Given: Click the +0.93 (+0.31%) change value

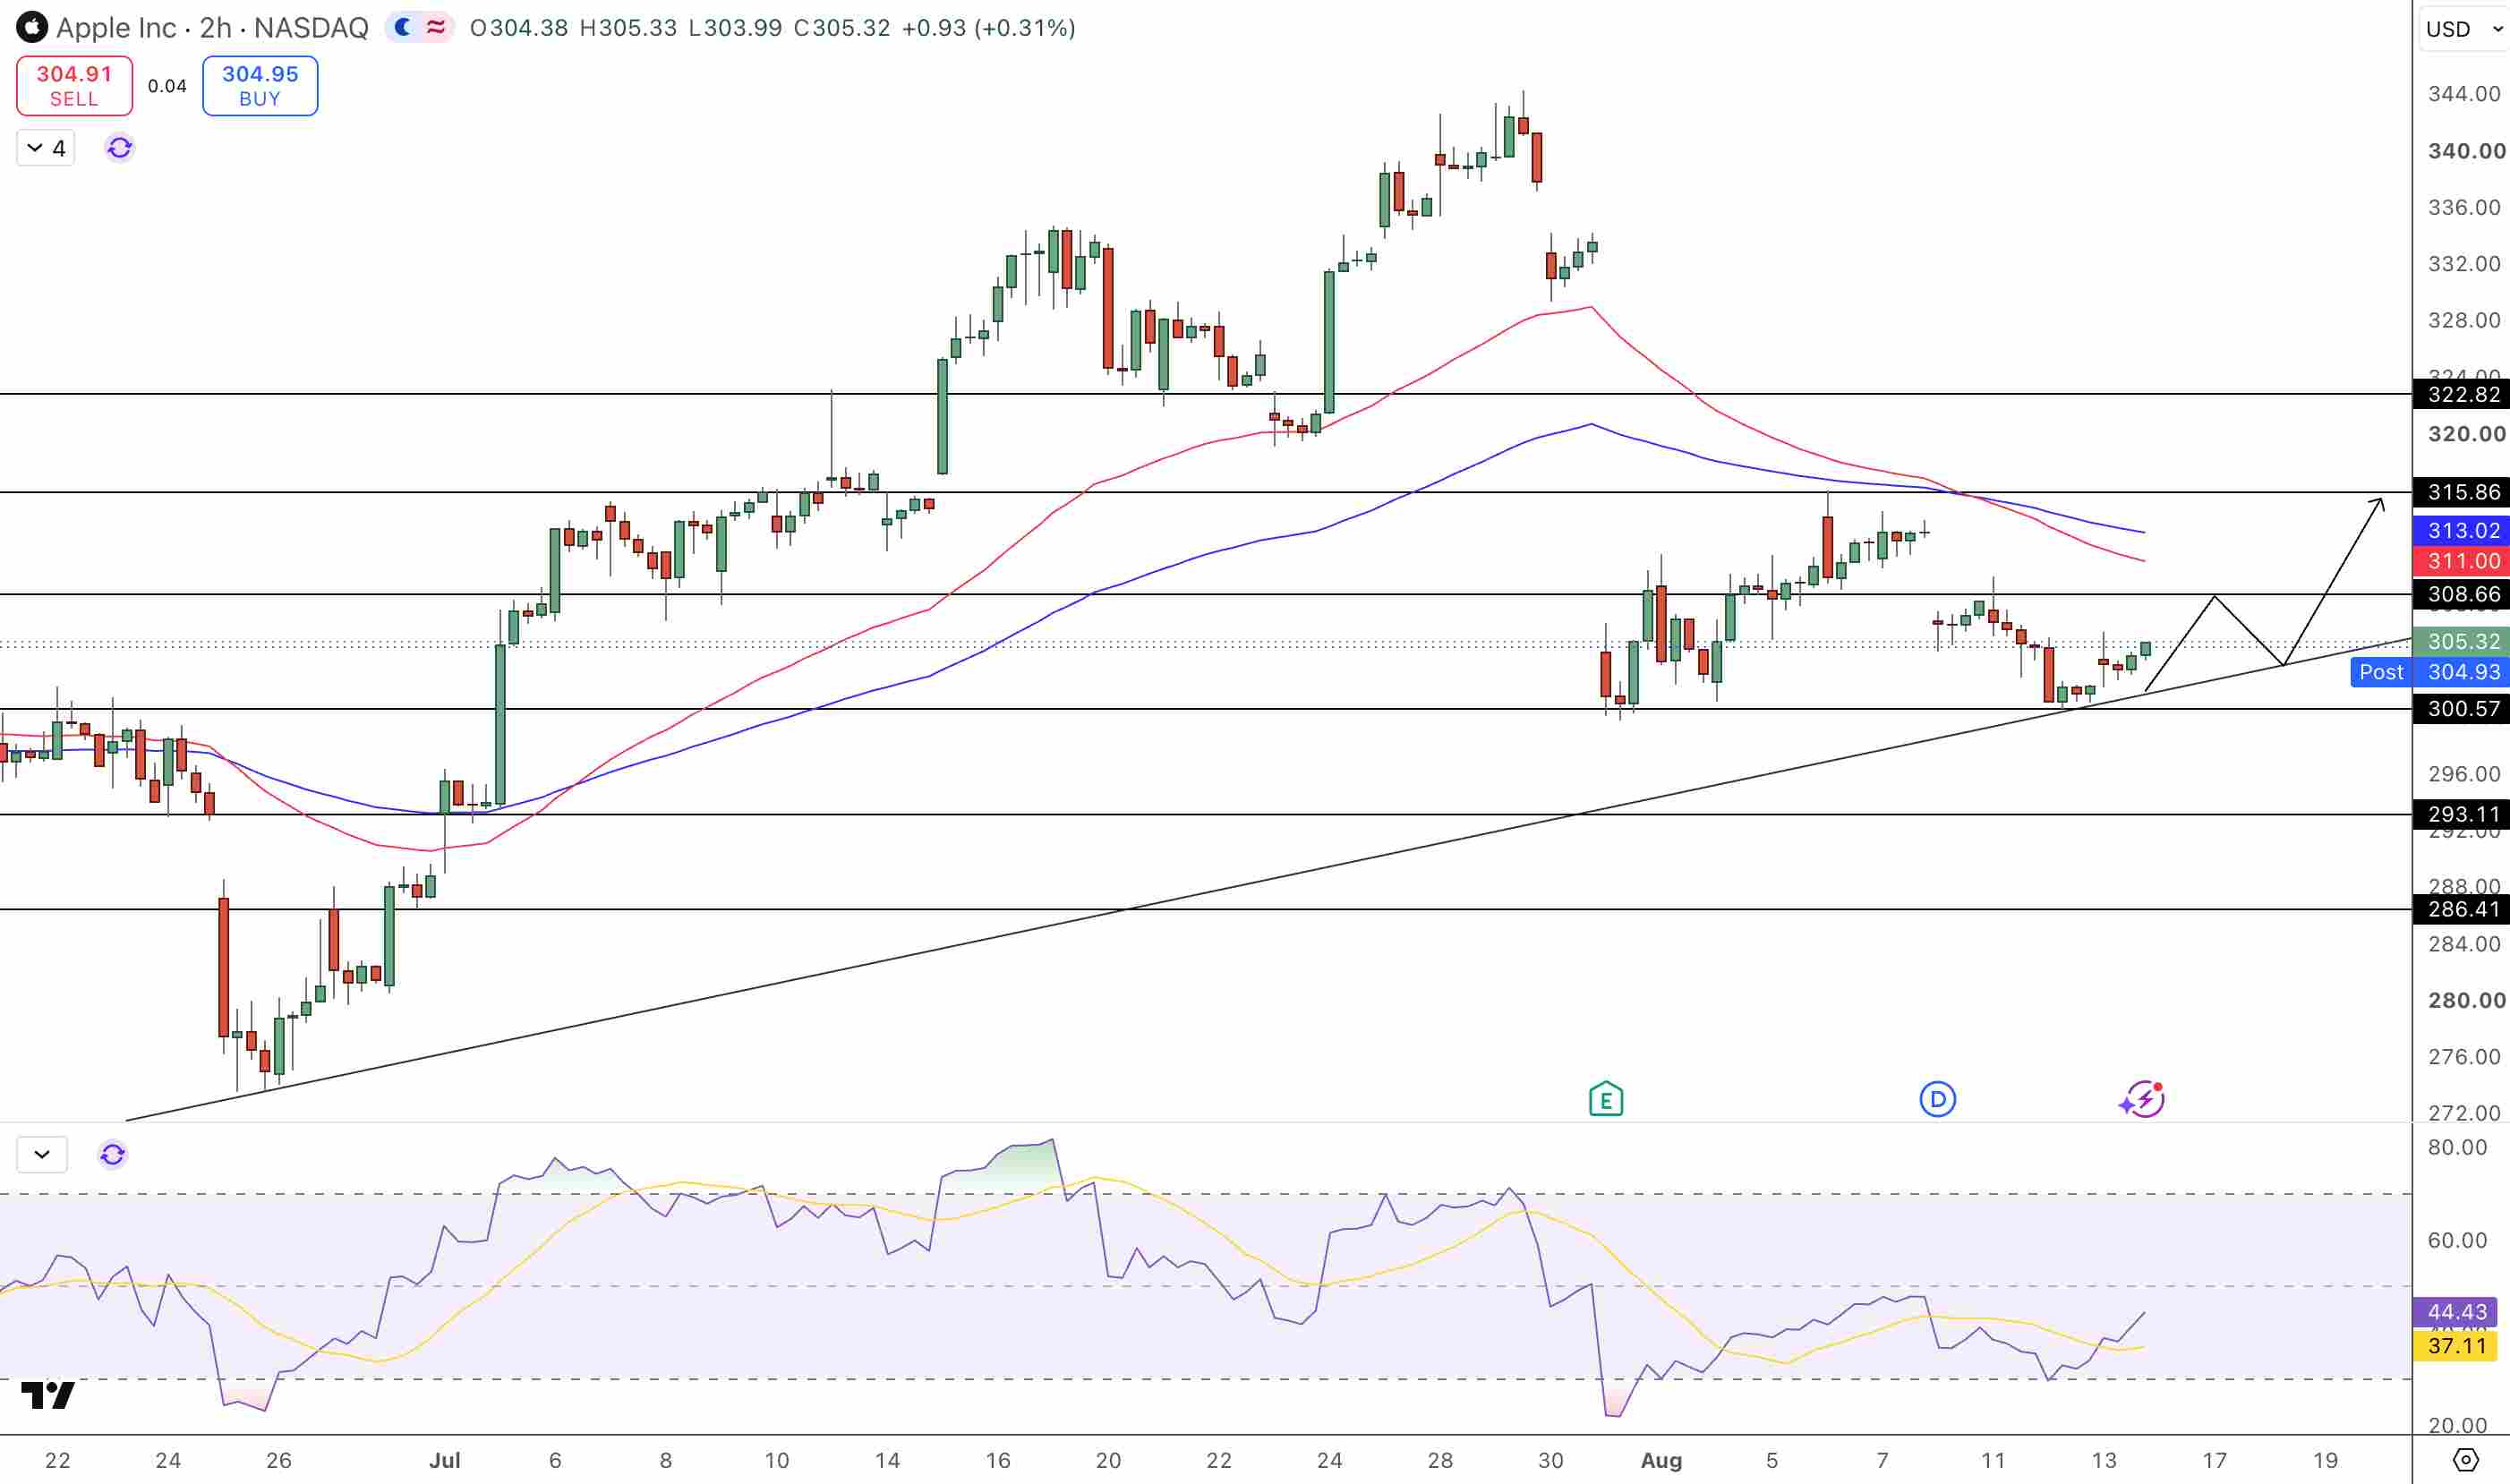Looking at the screenshot, I should pyautogui.click(x=988, y=27).
